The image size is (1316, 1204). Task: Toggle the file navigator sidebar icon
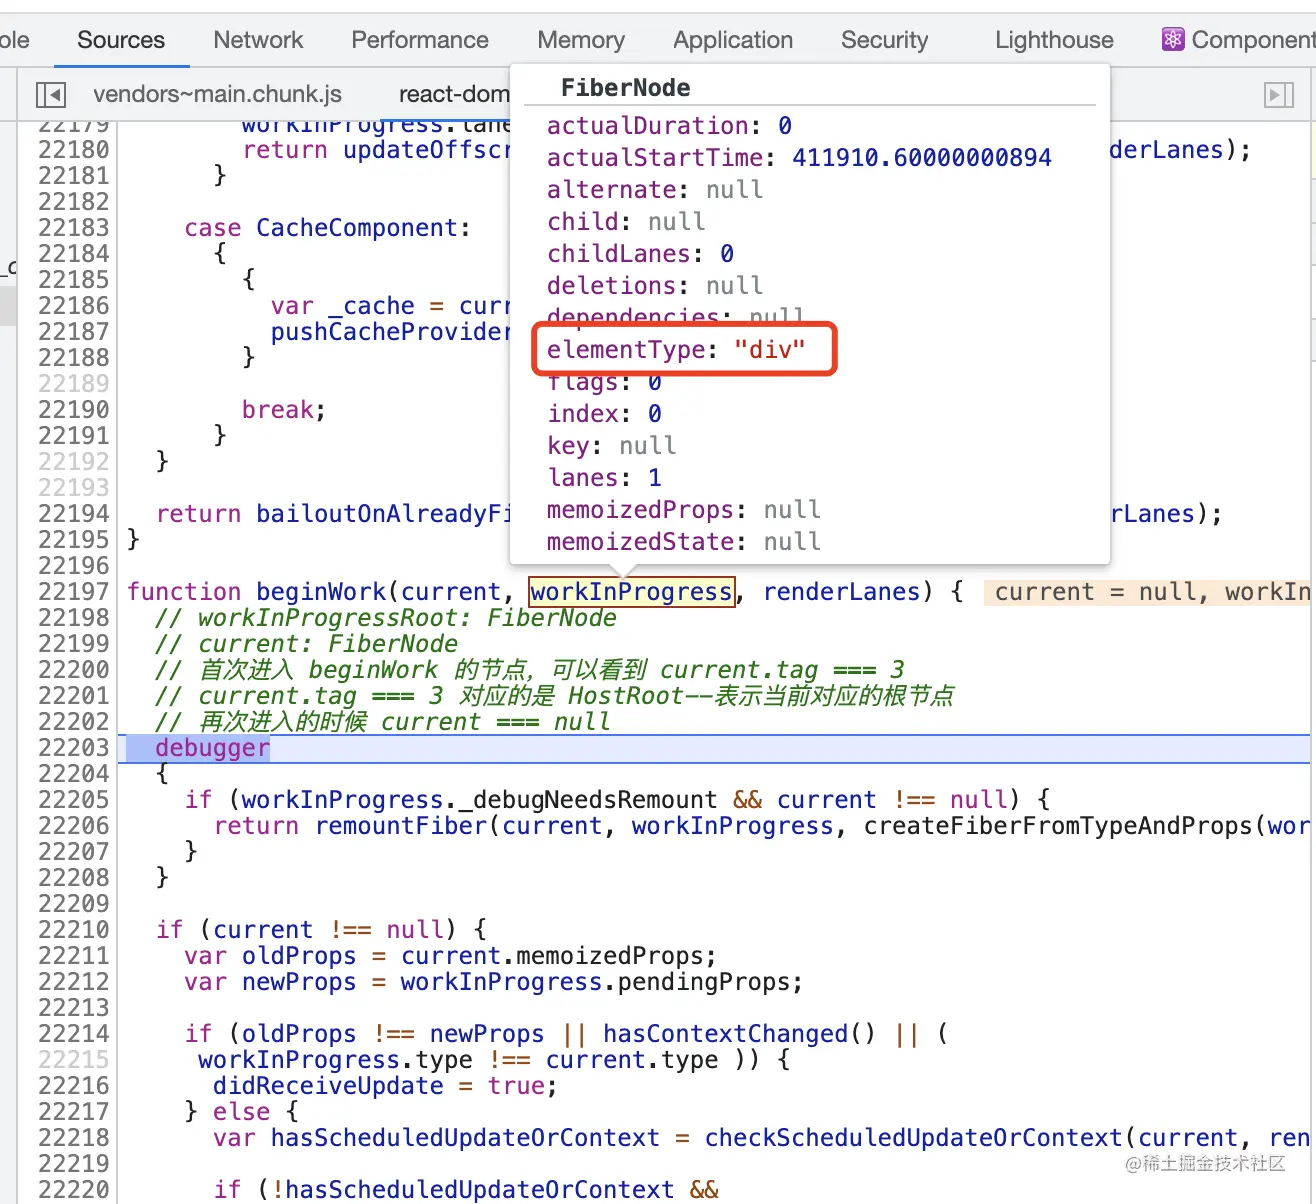(x=51, y=95)
